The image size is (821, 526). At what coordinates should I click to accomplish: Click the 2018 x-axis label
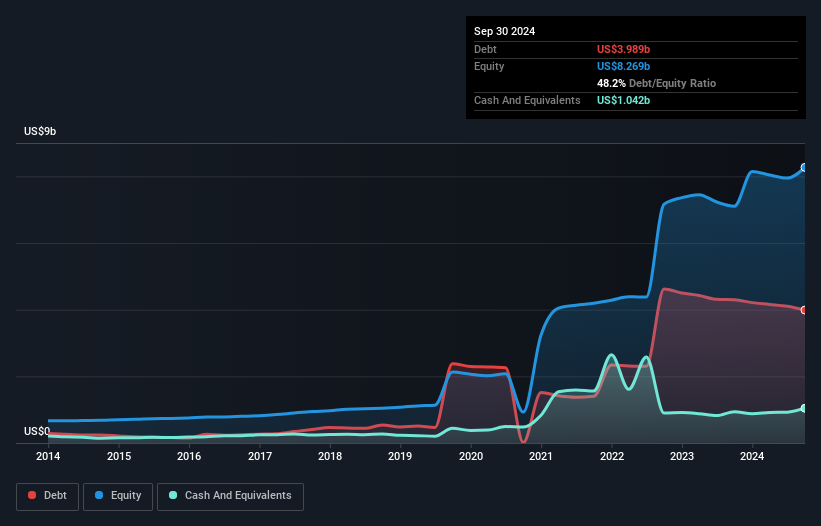330,456
